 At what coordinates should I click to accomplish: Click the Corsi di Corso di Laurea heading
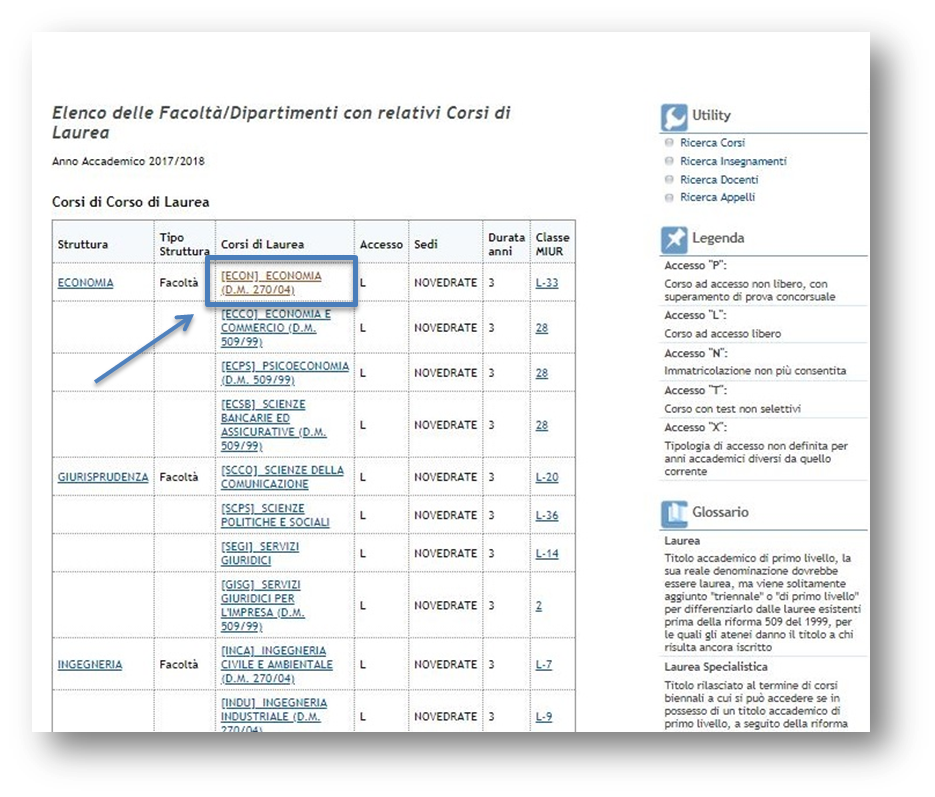tap(131, 202)
